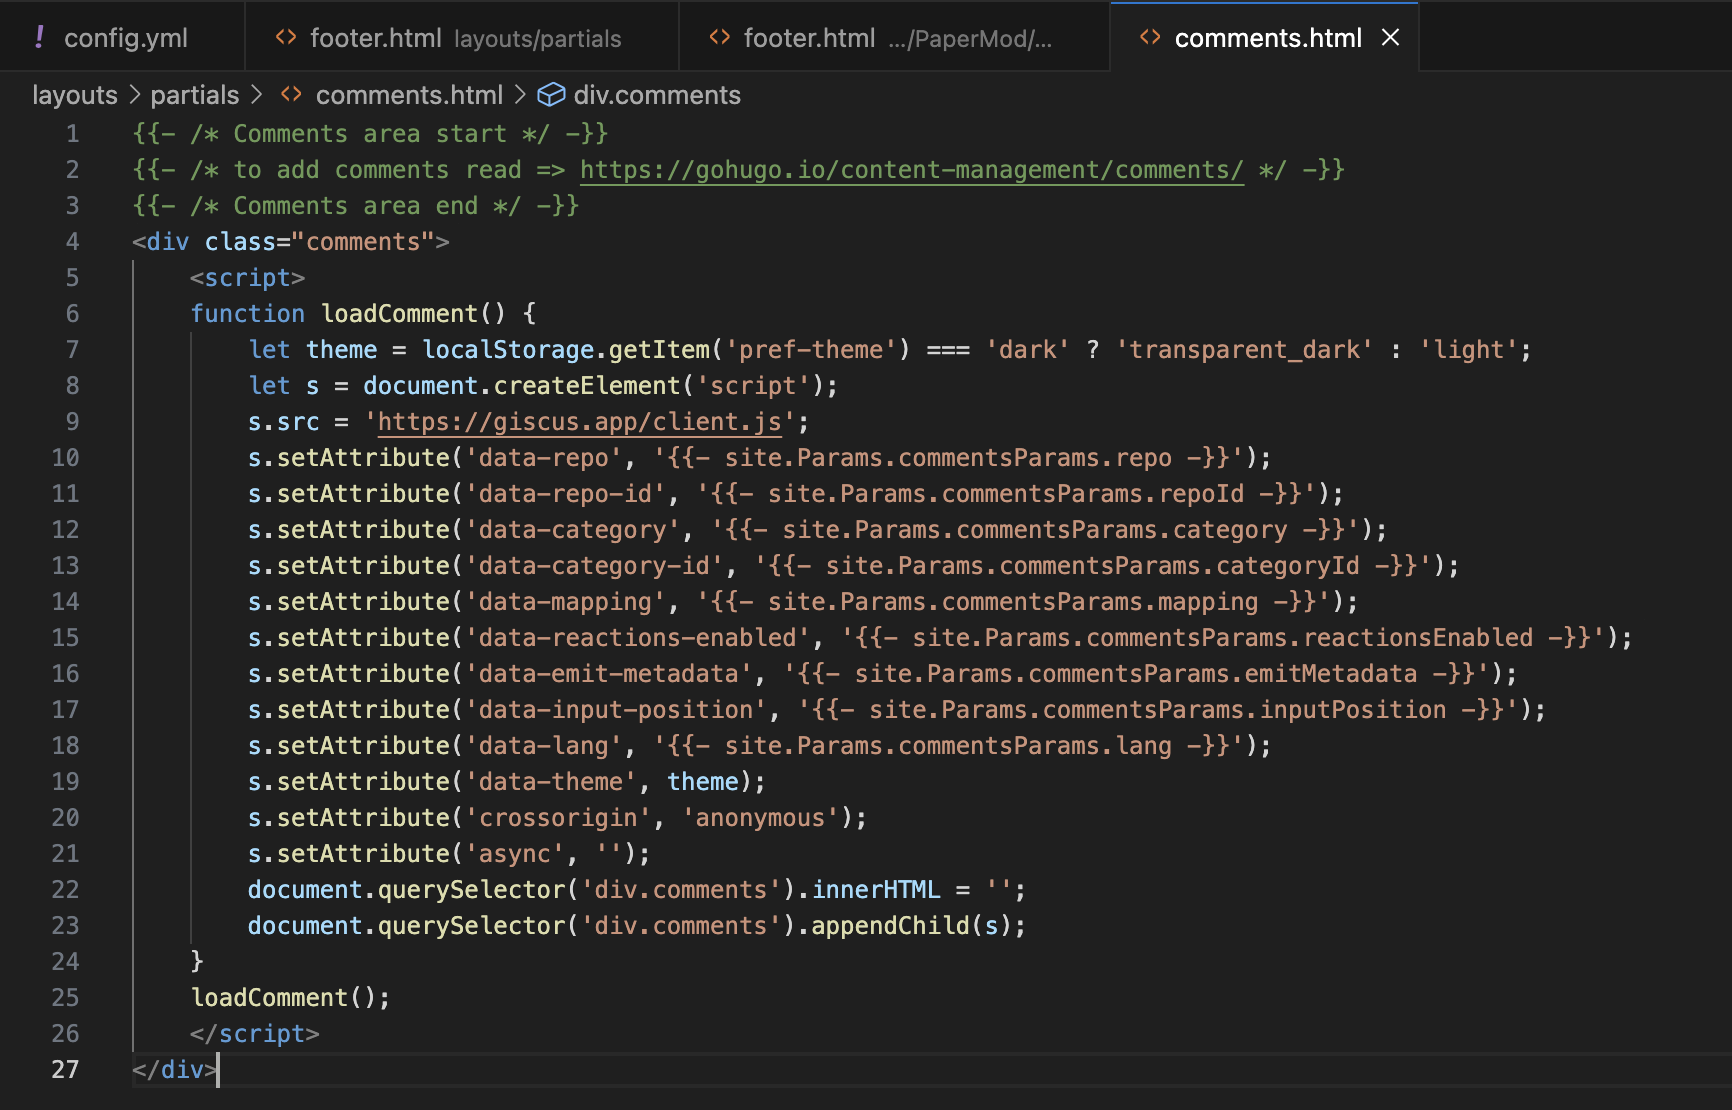
Task: Open the giscus.app client.js URL
Action: coord(579,422)
